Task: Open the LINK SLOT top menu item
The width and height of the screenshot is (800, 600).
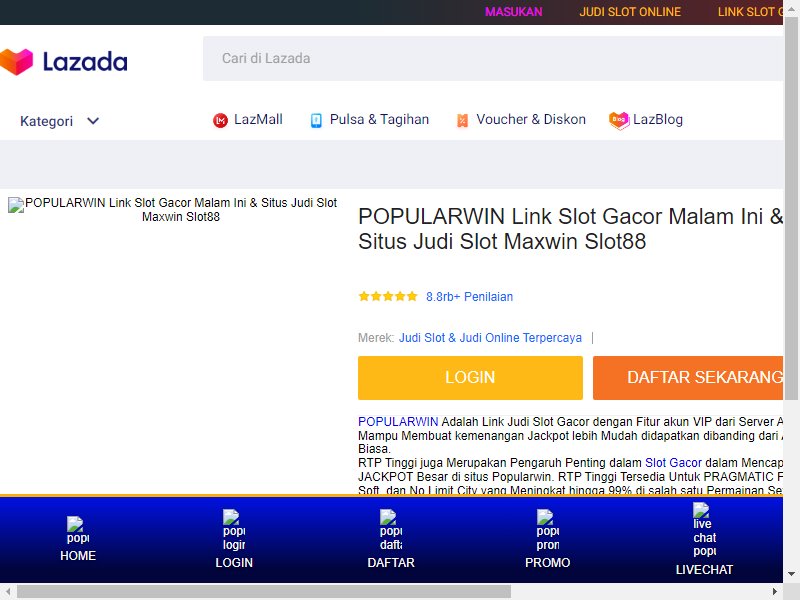Action: point(750,12)
